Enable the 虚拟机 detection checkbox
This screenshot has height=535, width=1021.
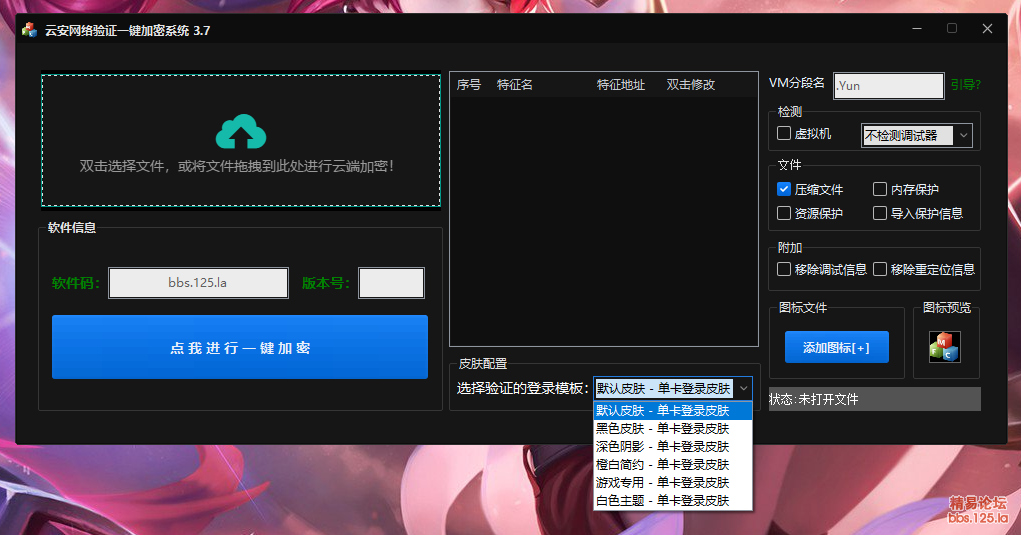coord(785,133)
